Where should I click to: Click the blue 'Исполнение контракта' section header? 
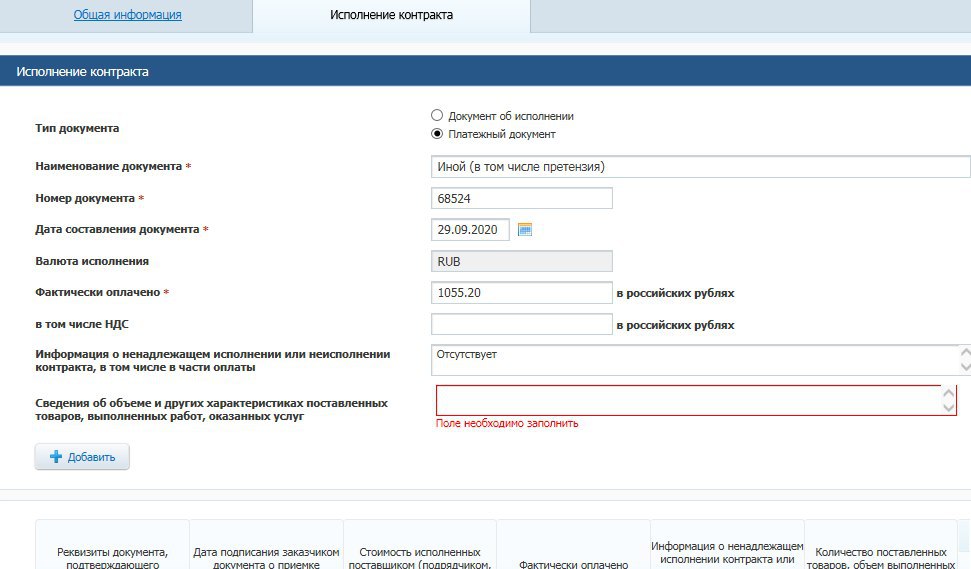tap(486, 71)
